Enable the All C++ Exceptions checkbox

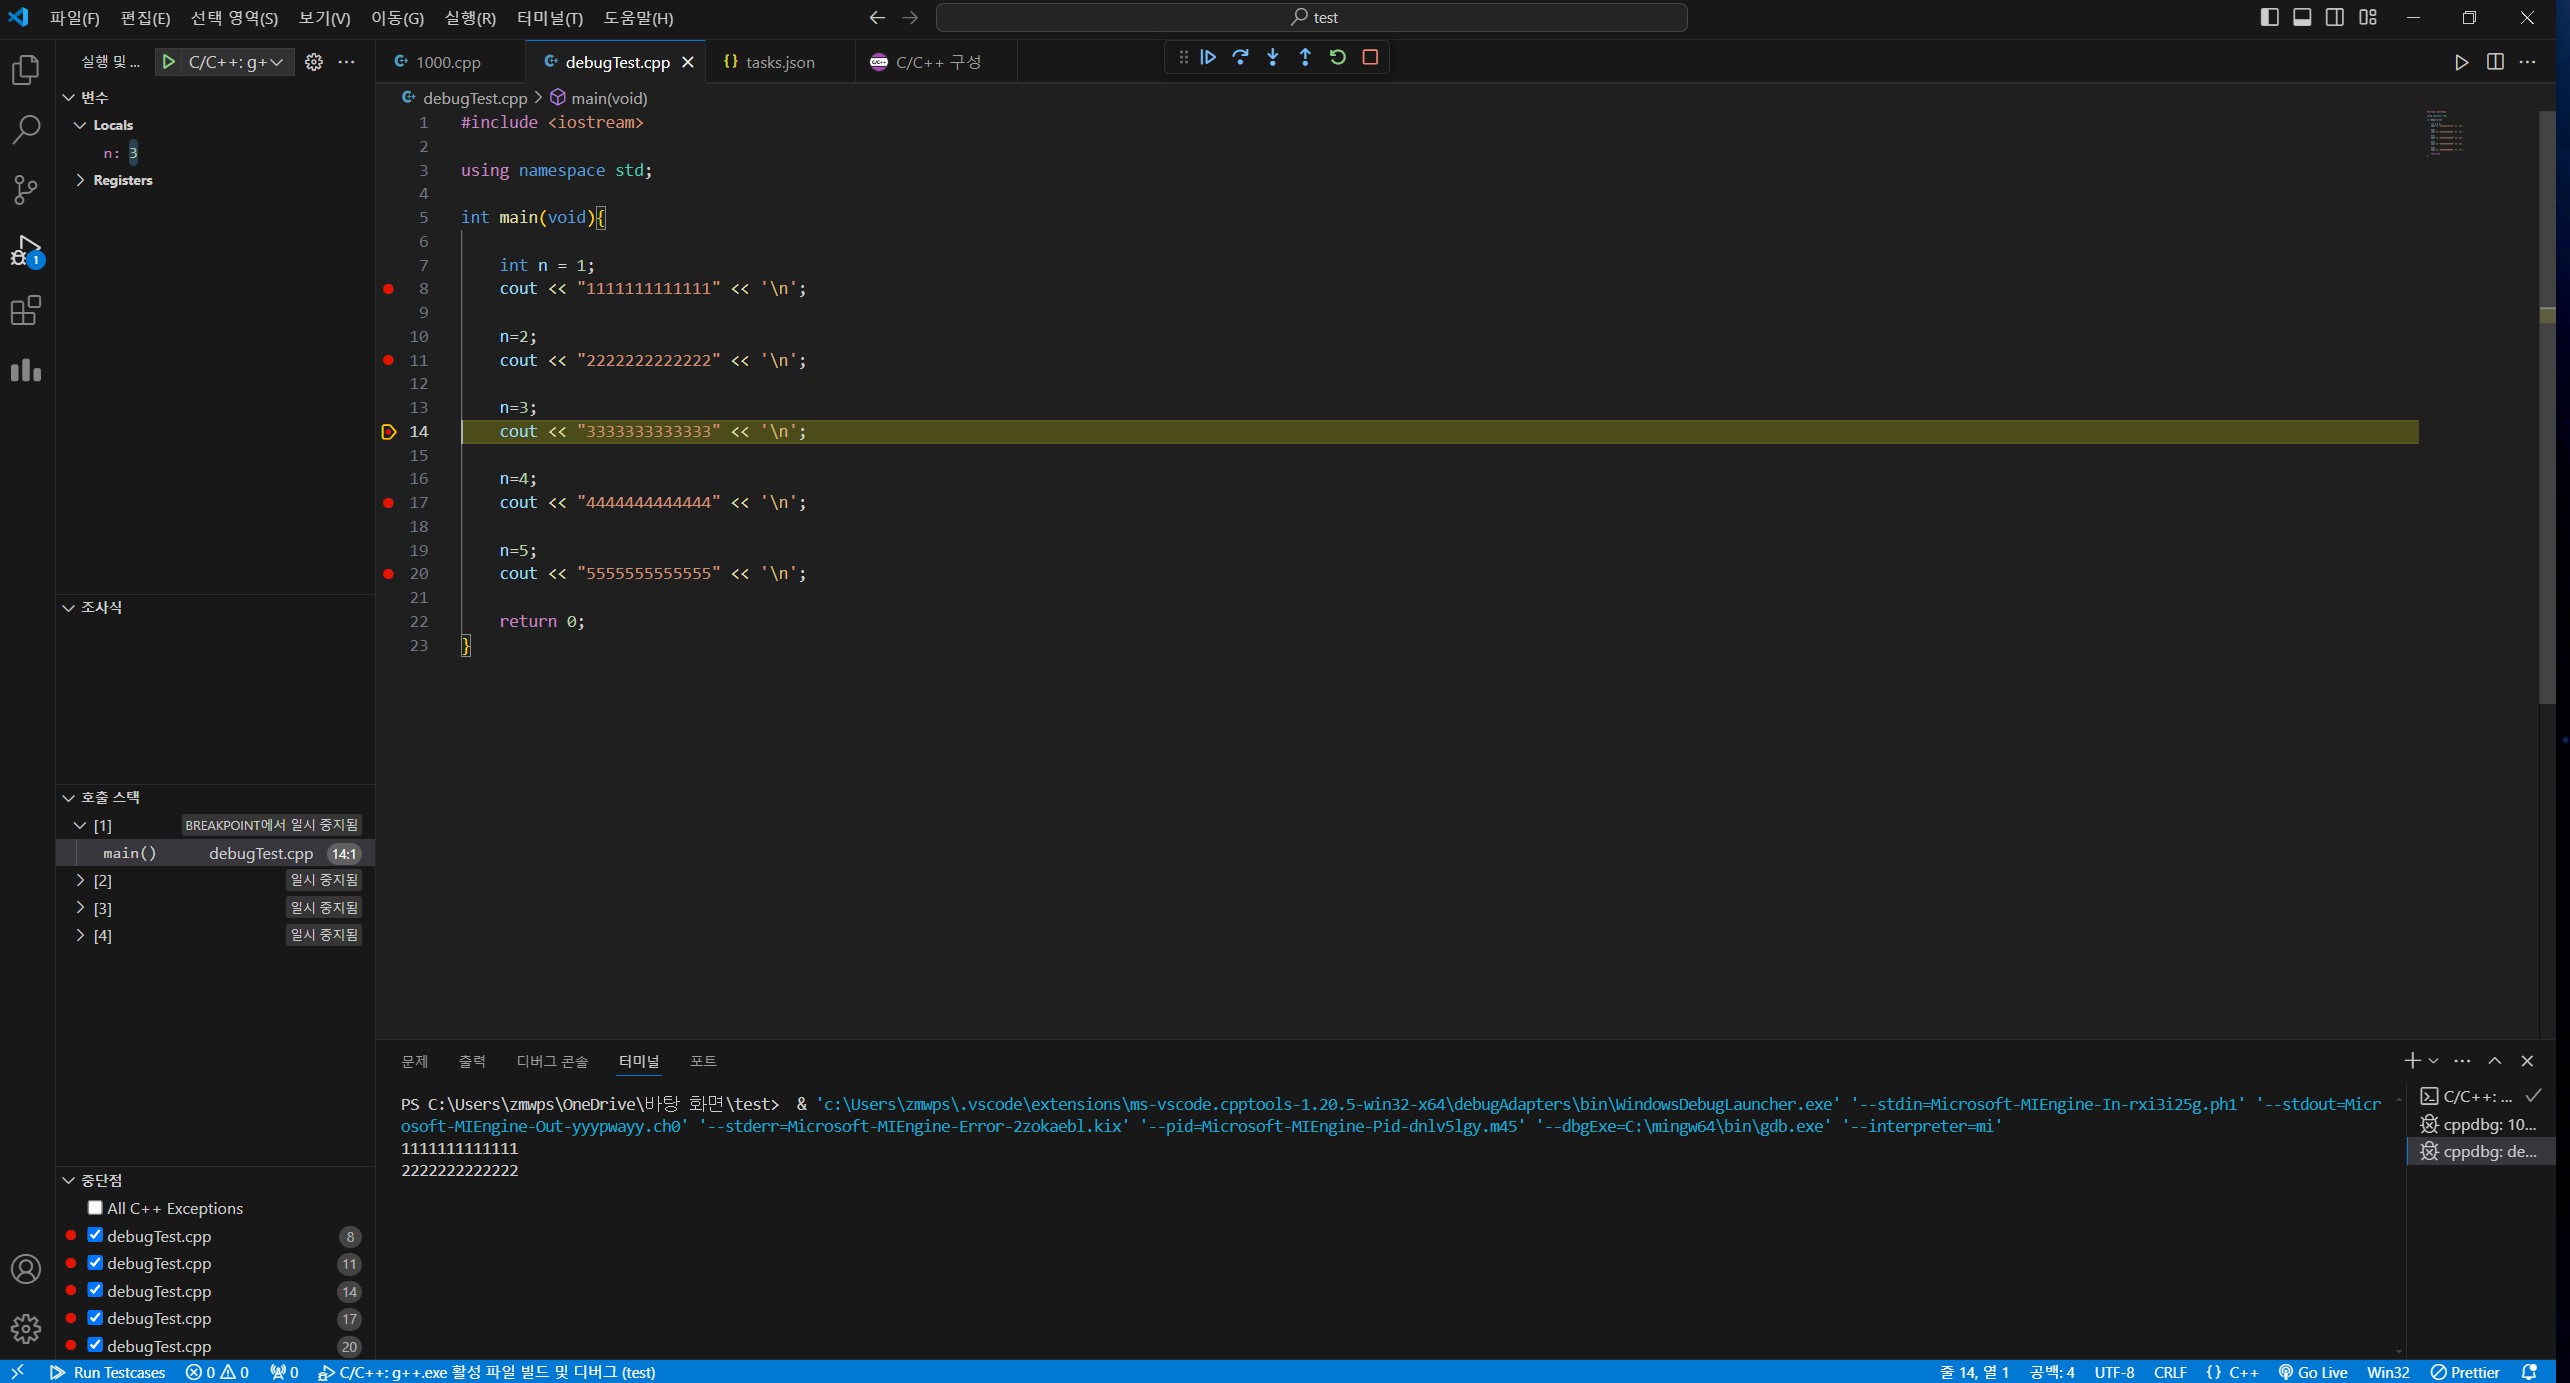[95, 1208]
